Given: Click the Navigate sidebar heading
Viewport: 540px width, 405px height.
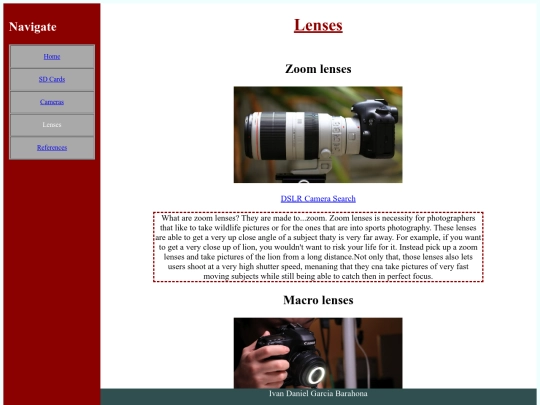Looking at the screenshot, I should 33,27.
